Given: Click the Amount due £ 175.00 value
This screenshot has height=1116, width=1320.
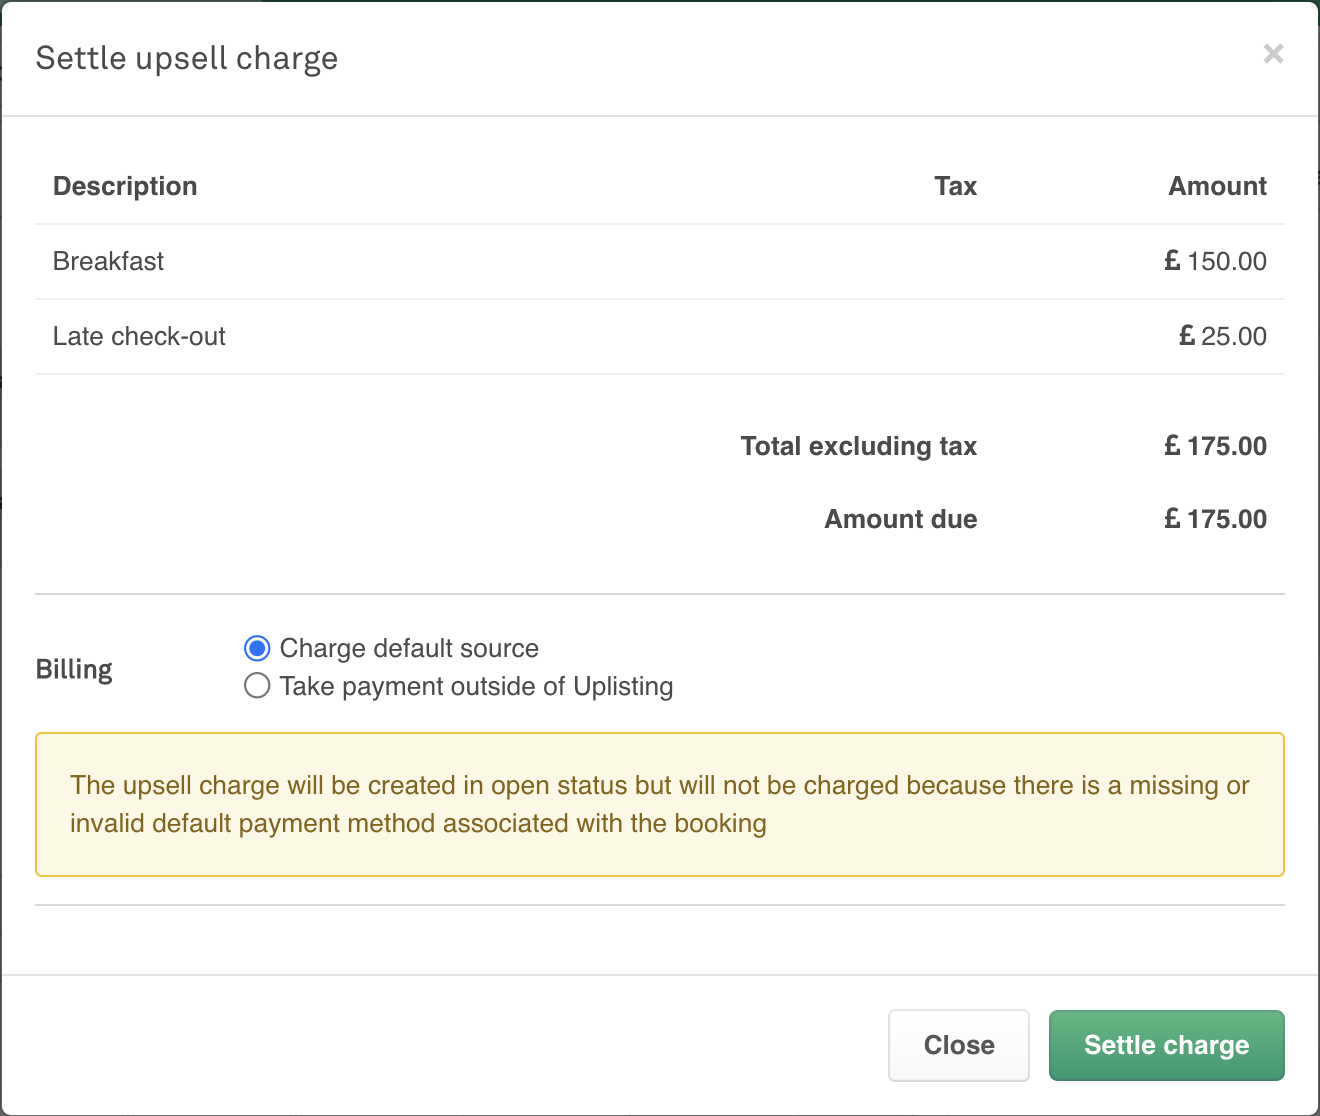Looking at the screenshot, I should point(1215,520).
